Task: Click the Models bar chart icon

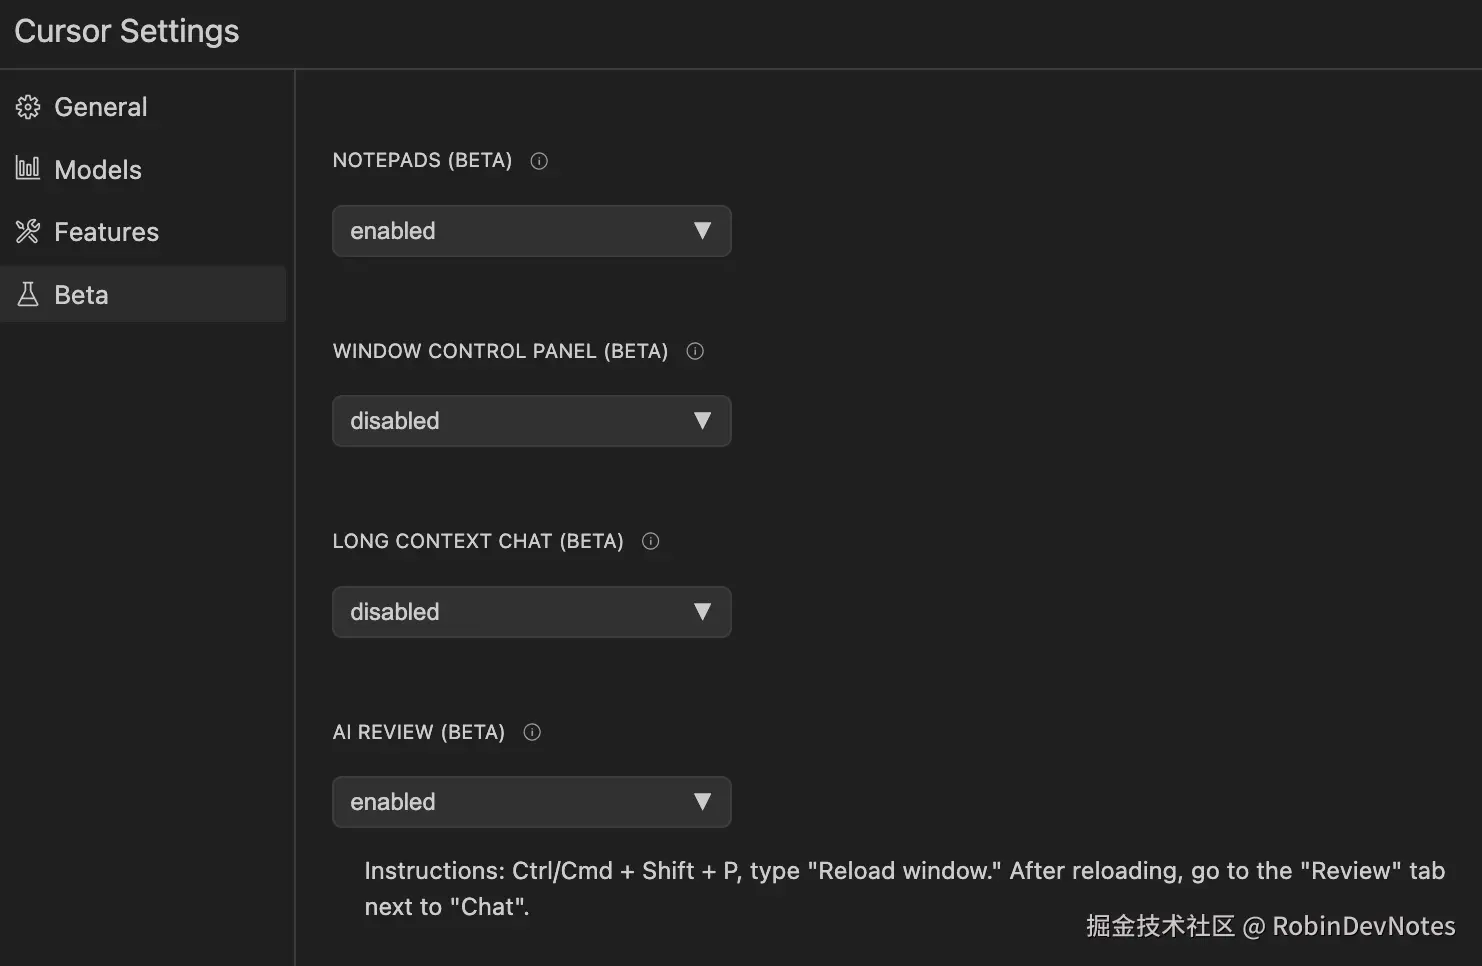Action: click(28, 169)
